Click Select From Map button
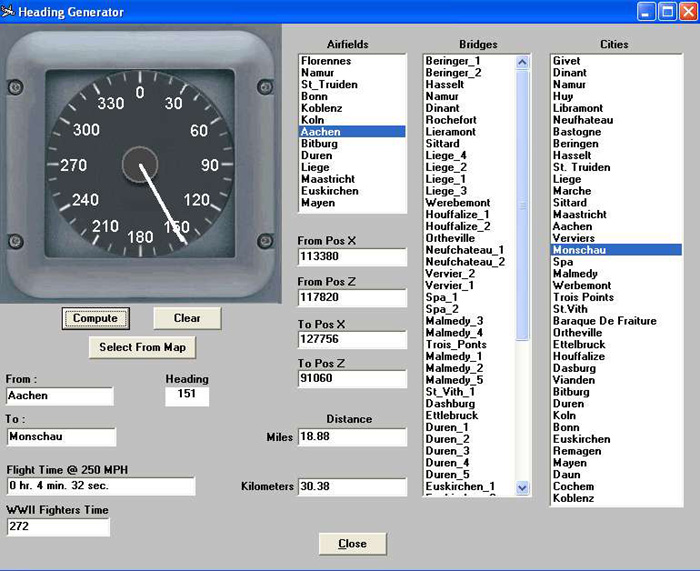The height and width of the screenshot is (571, 700). pyautogui.click(x=142, y=348)
